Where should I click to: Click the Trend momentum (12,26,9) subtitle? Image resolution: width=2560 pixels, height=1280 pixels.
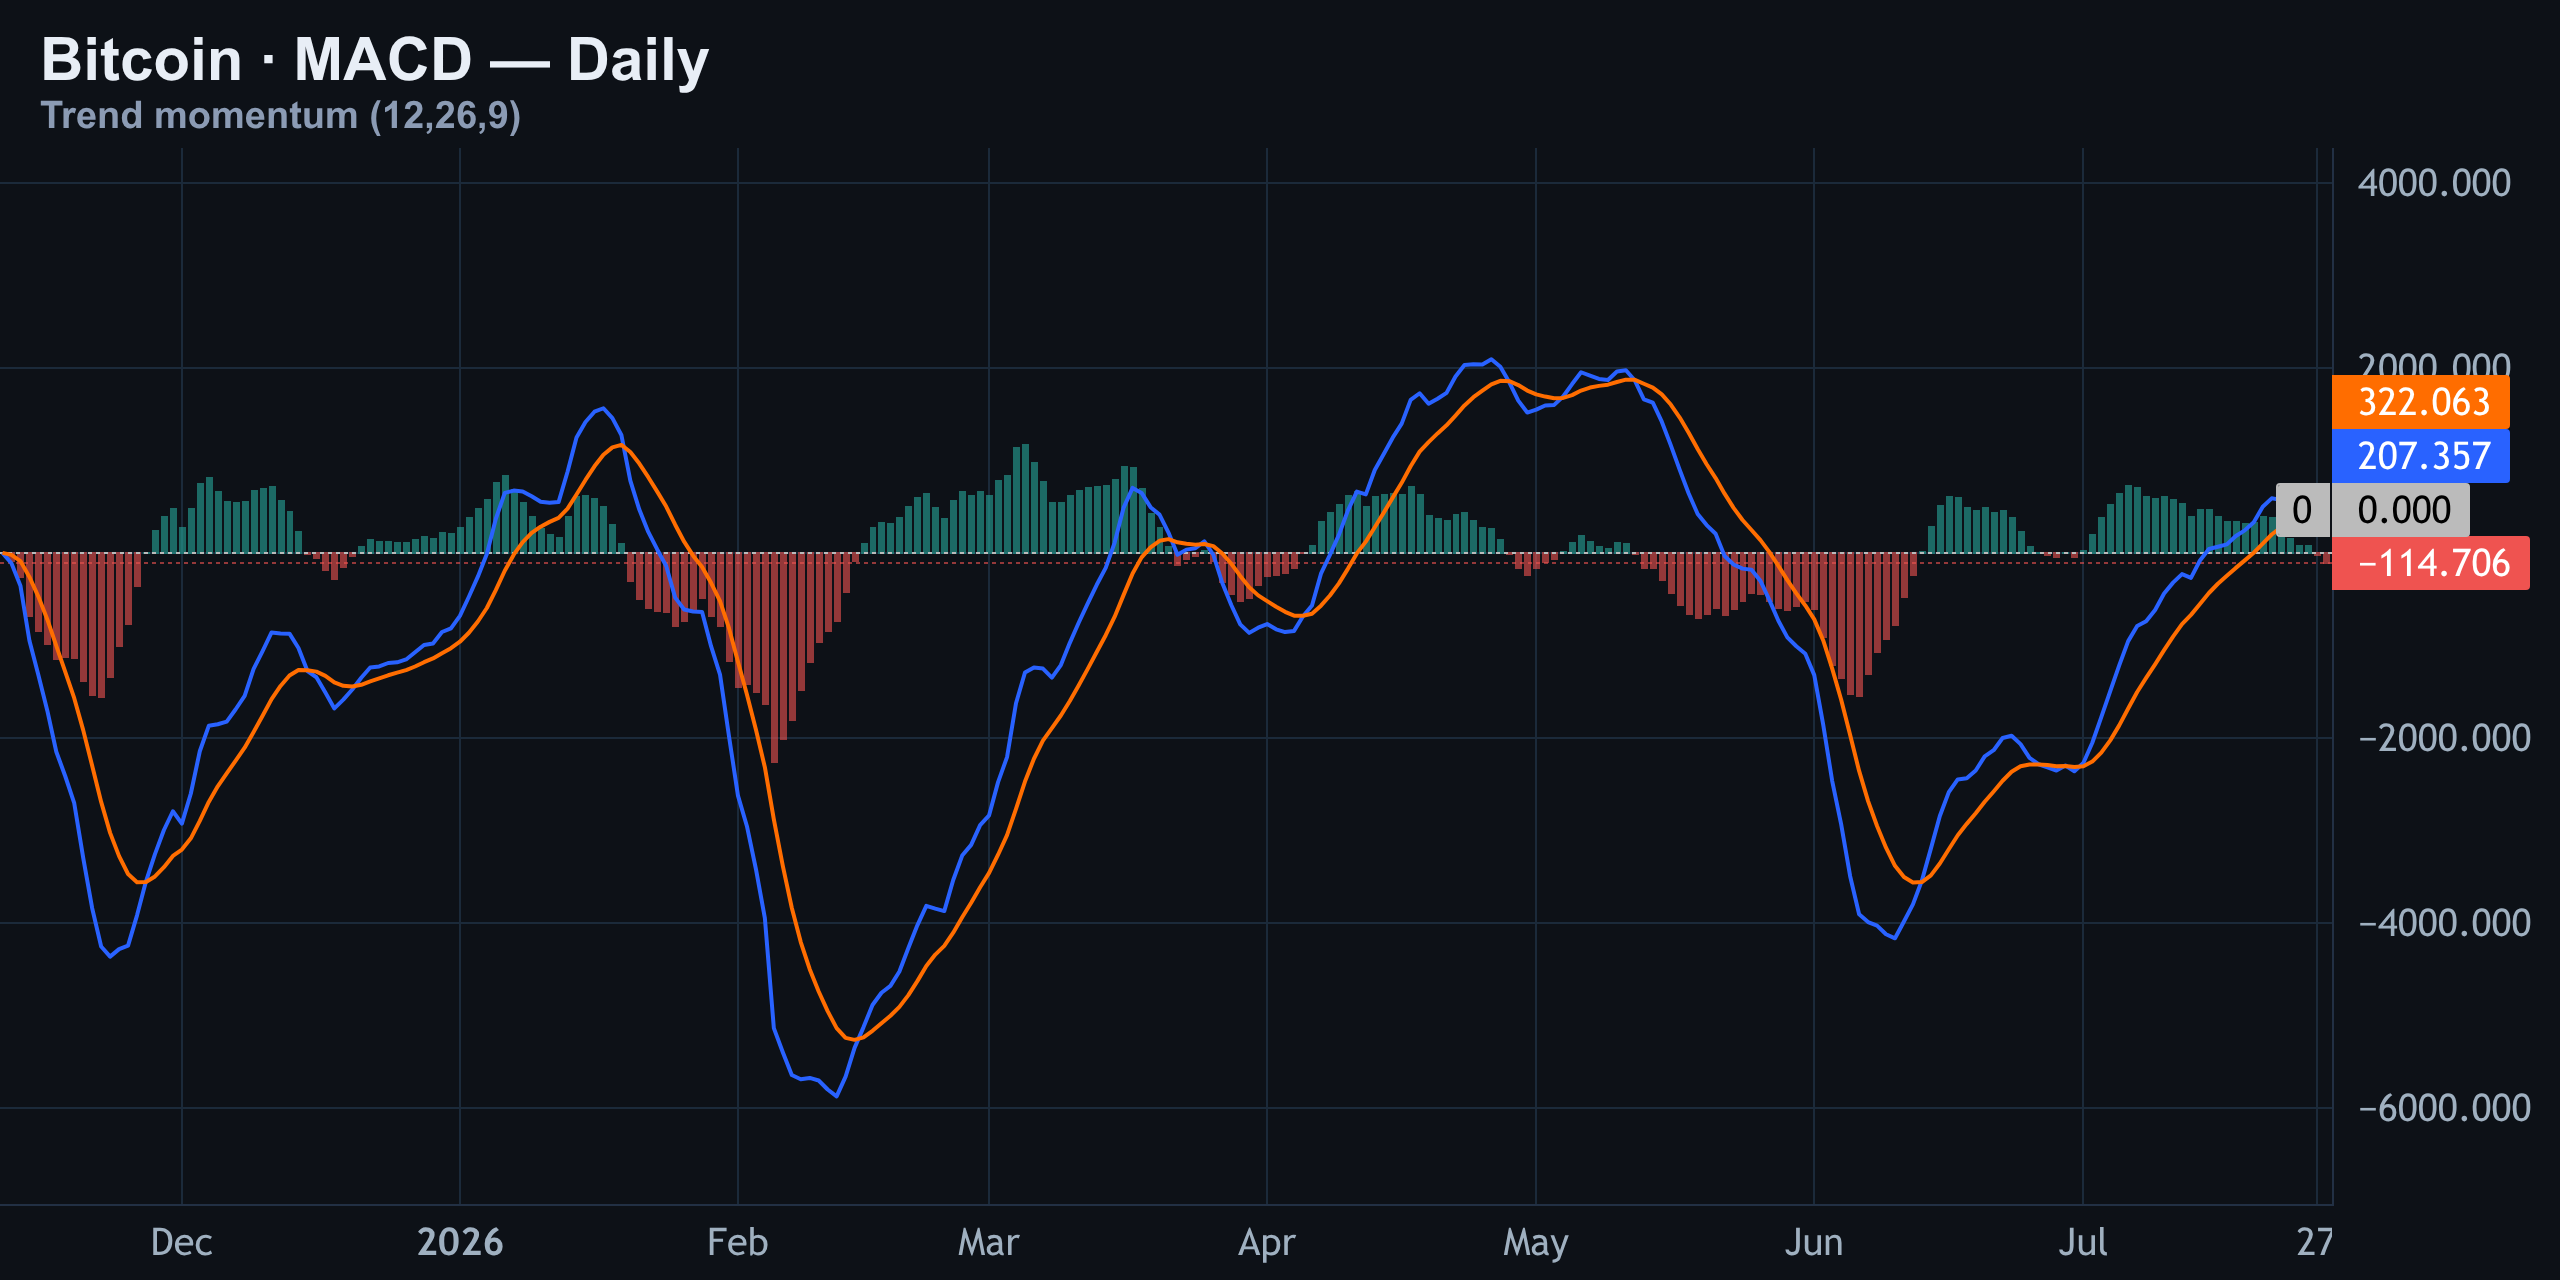click(x=281, y=116)
